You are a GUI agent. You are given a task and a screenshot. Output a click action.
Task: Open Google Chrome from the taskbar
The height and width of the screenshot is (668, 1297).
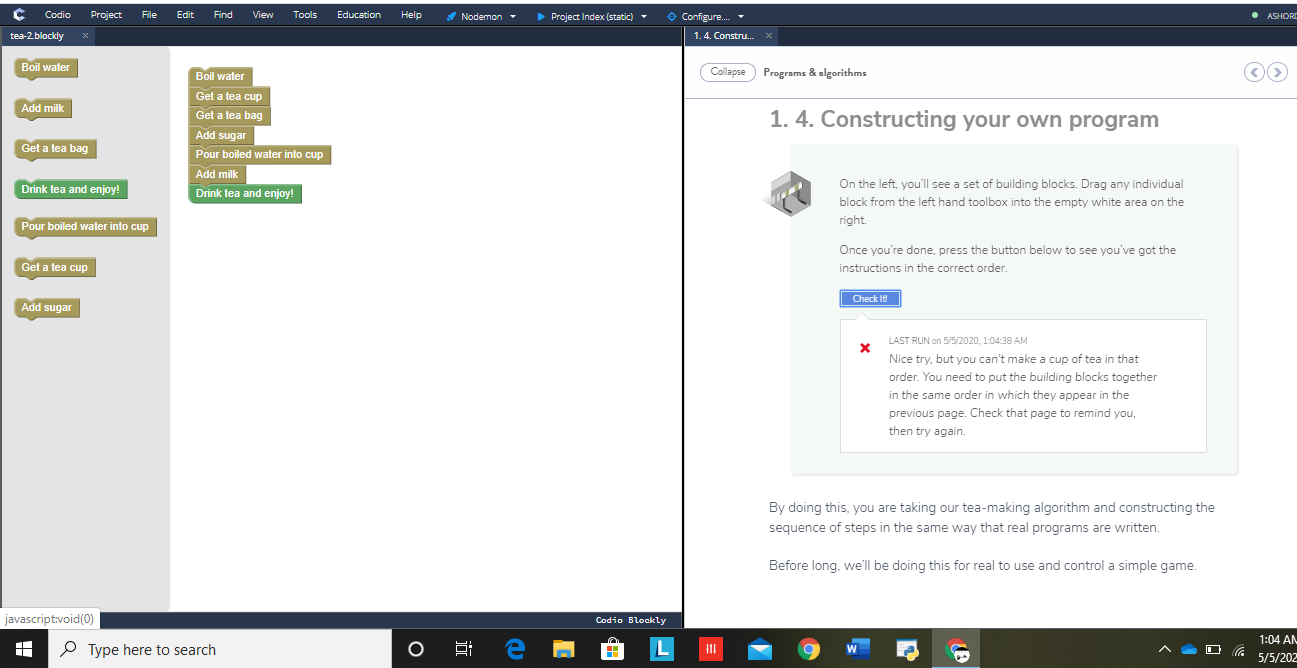click(x=809, y=649)
